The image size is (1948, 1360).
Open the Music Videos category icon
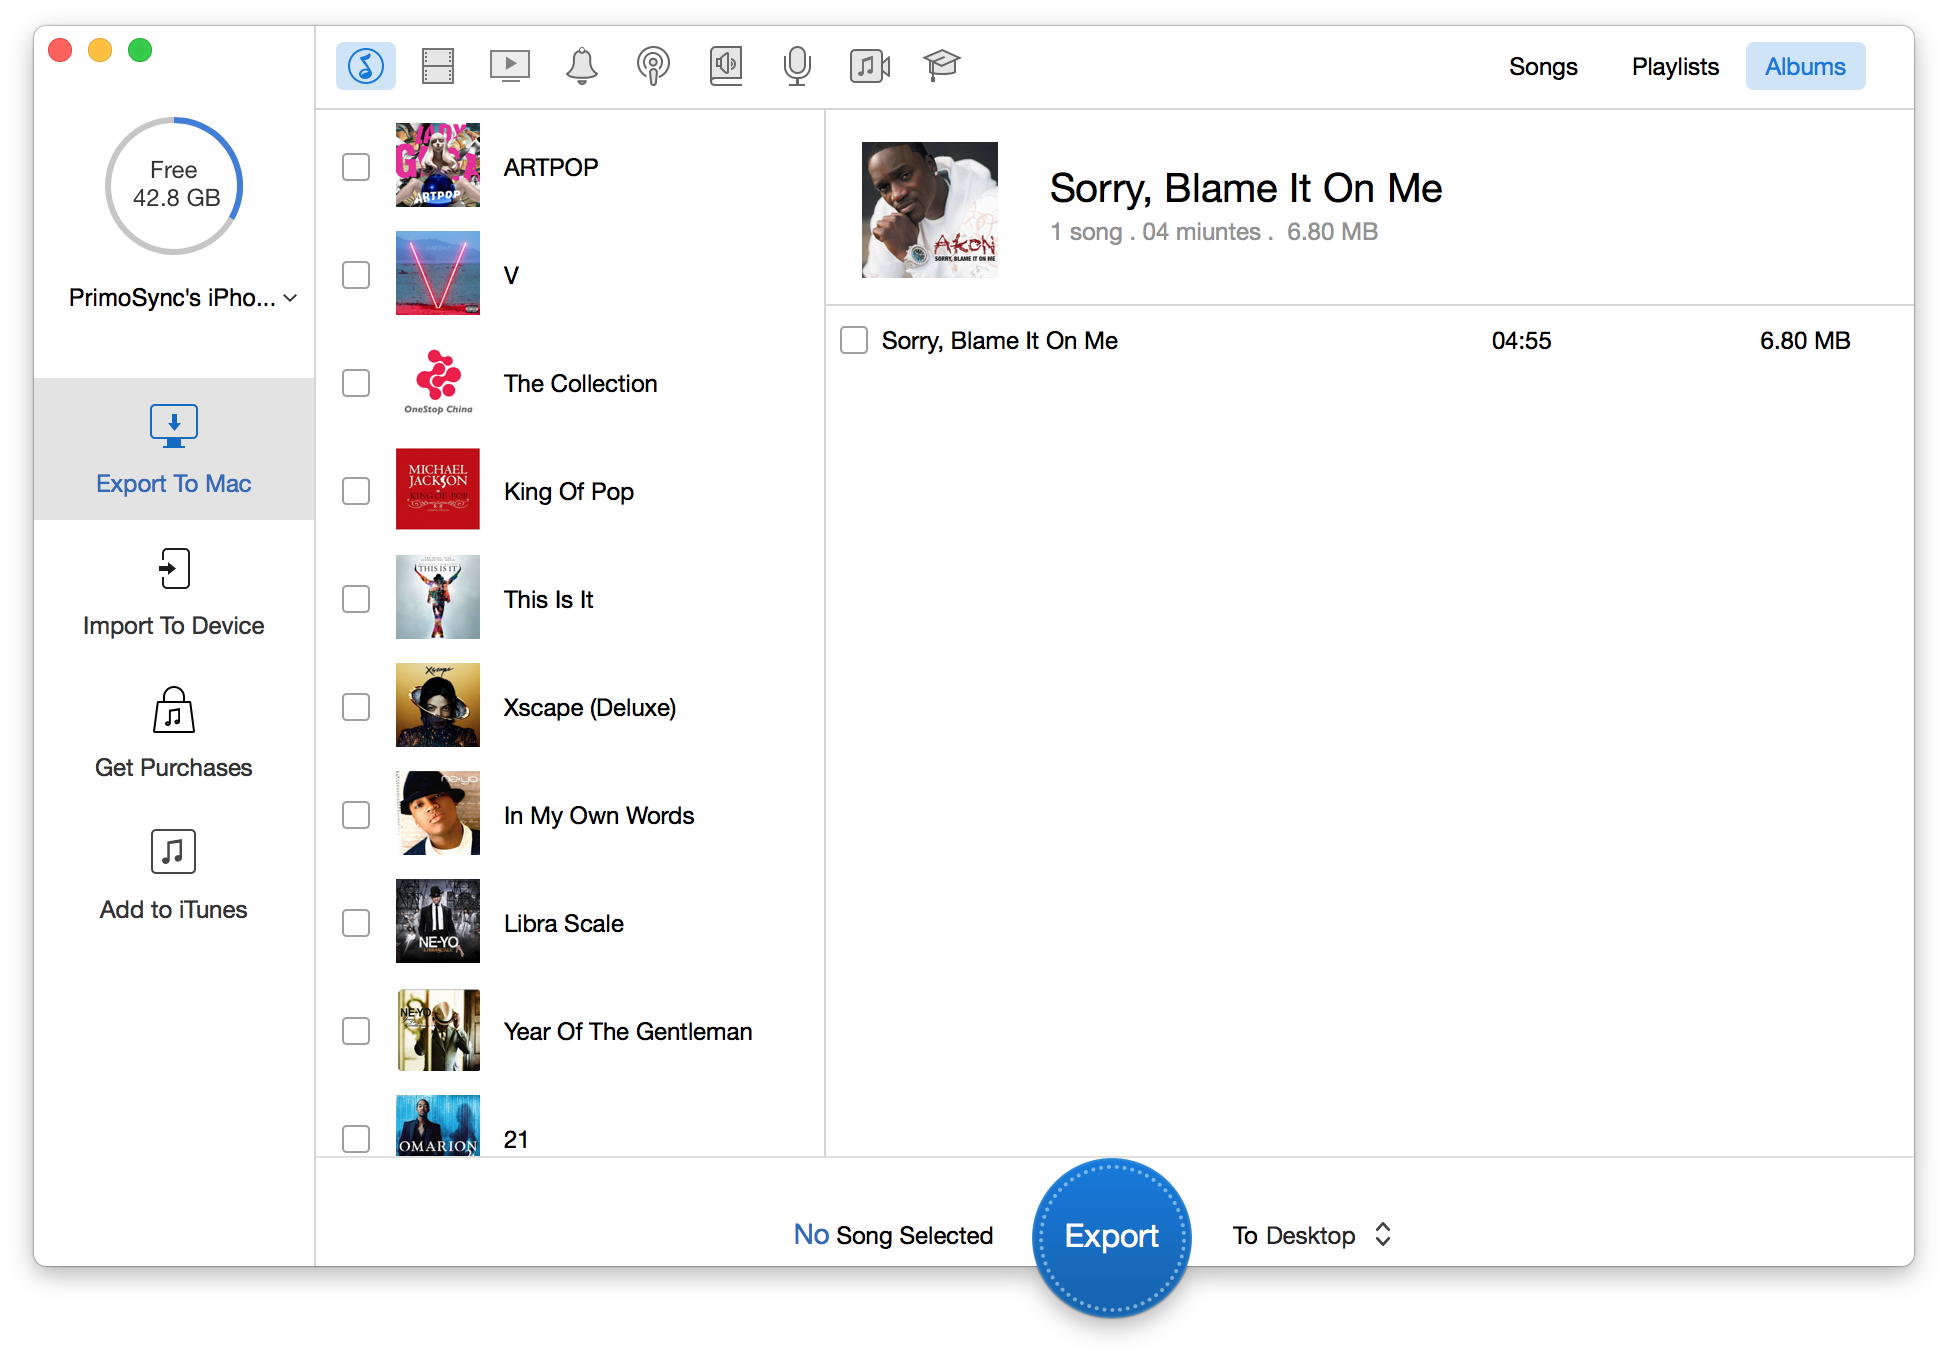[x=870, y=66]
